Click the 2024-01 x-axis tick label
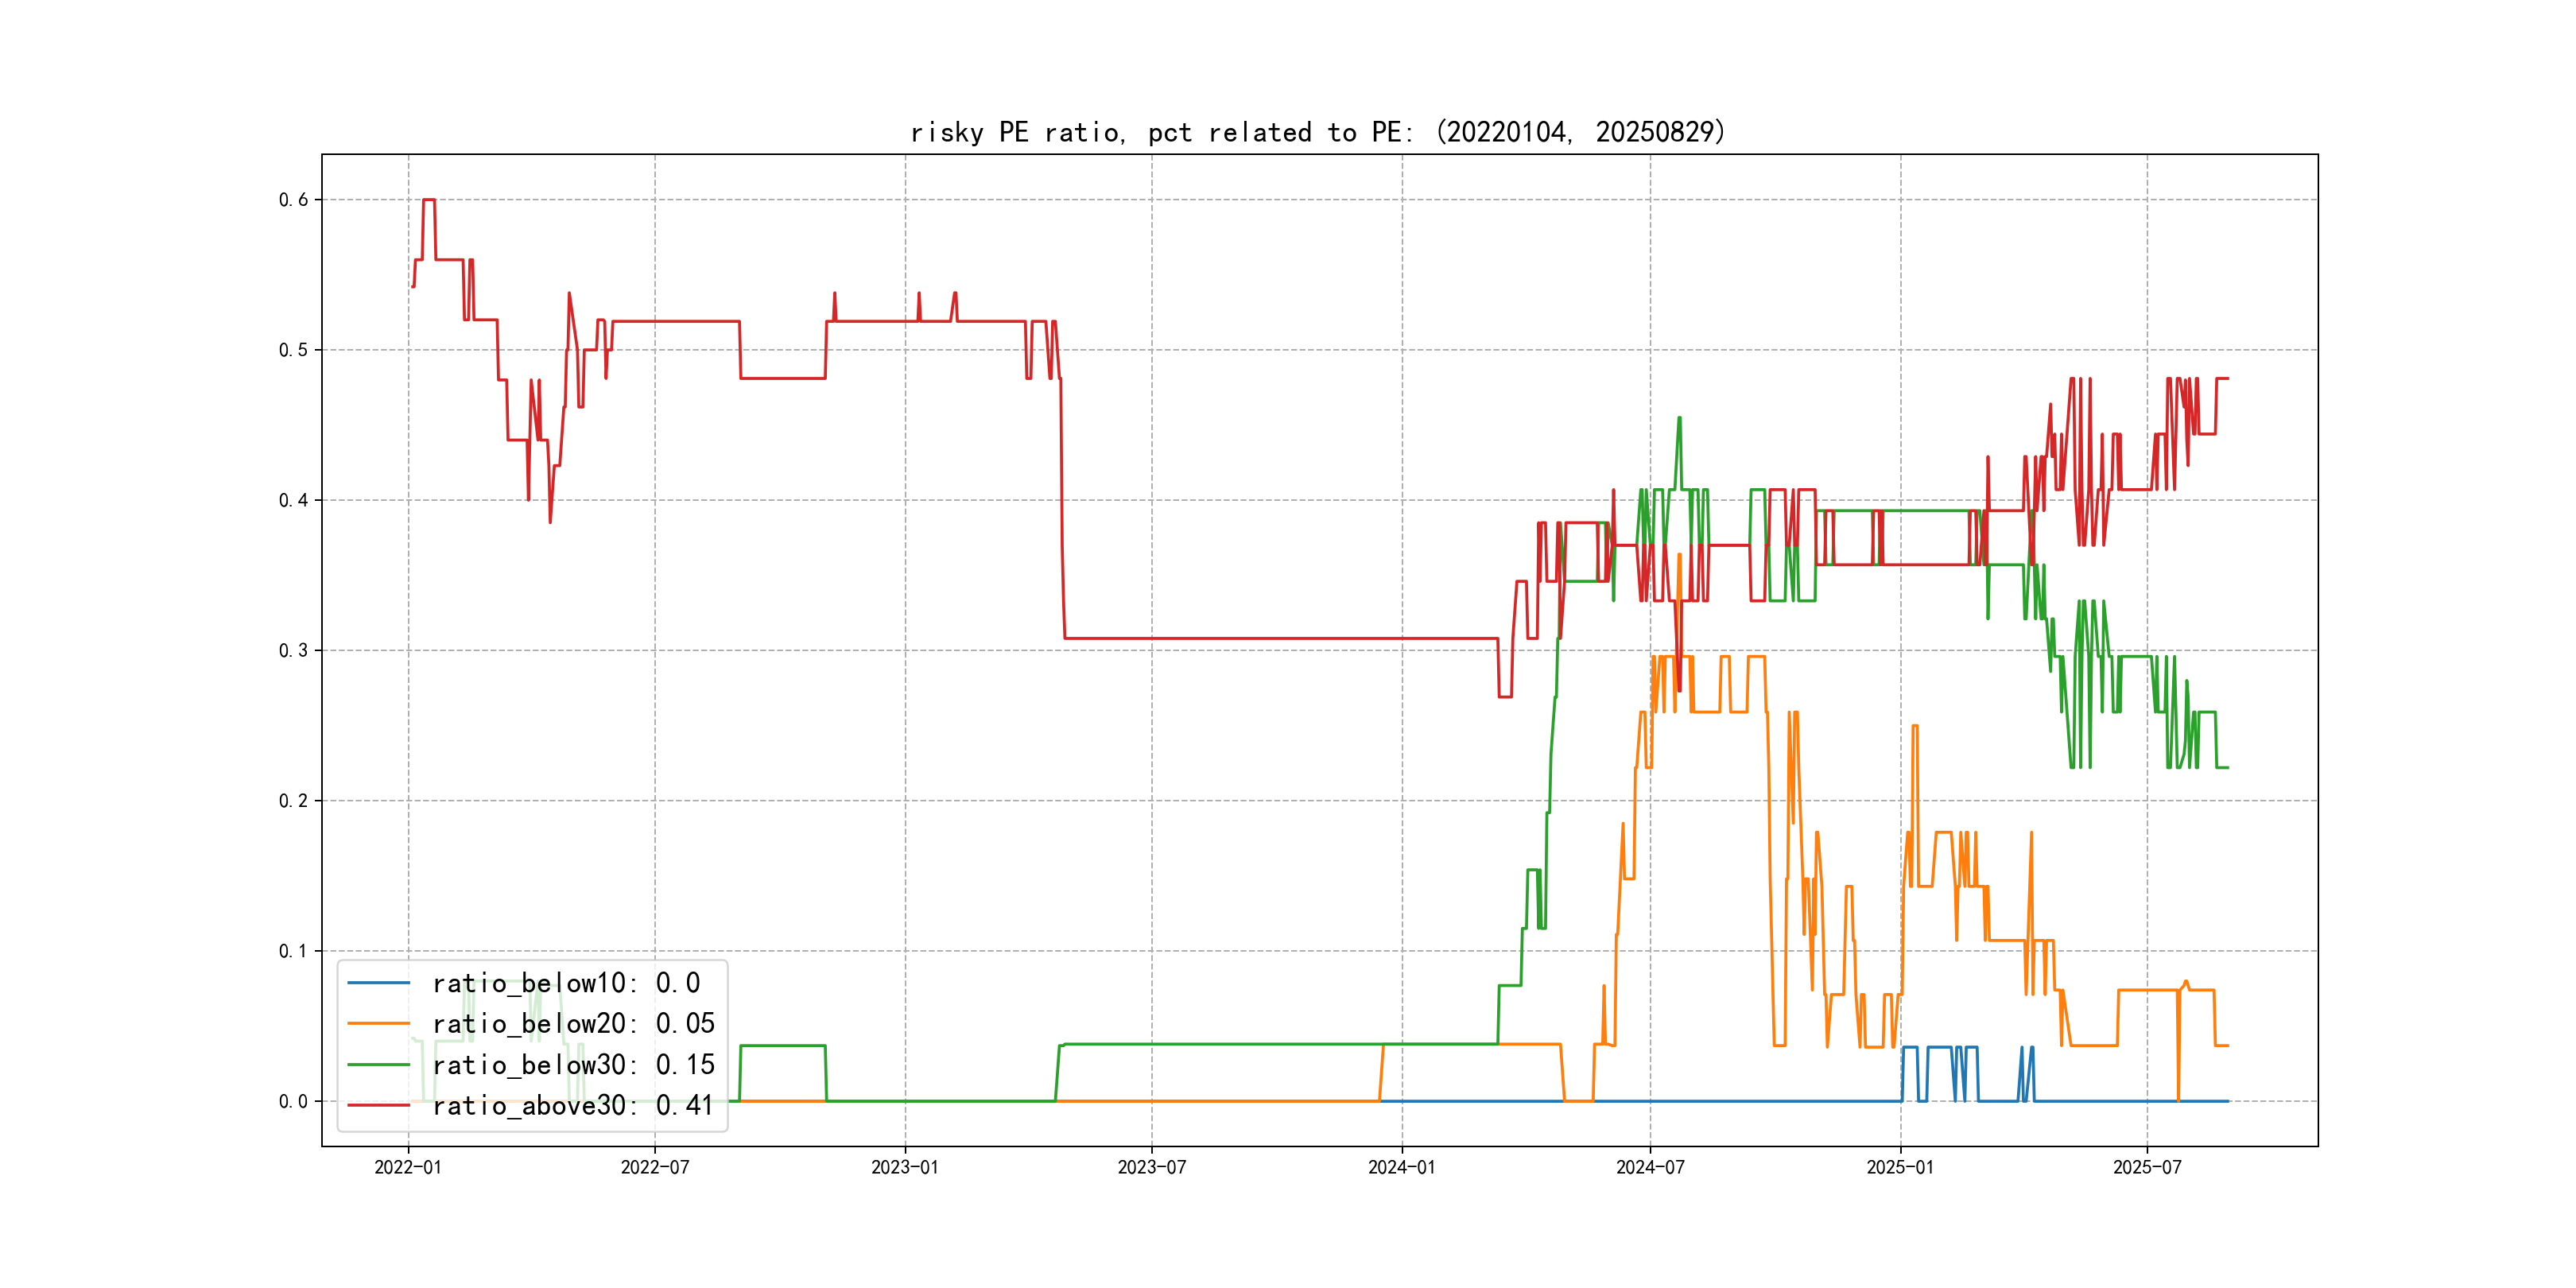Viewport: 2576px width, 1288px height. (1401, 1167)
